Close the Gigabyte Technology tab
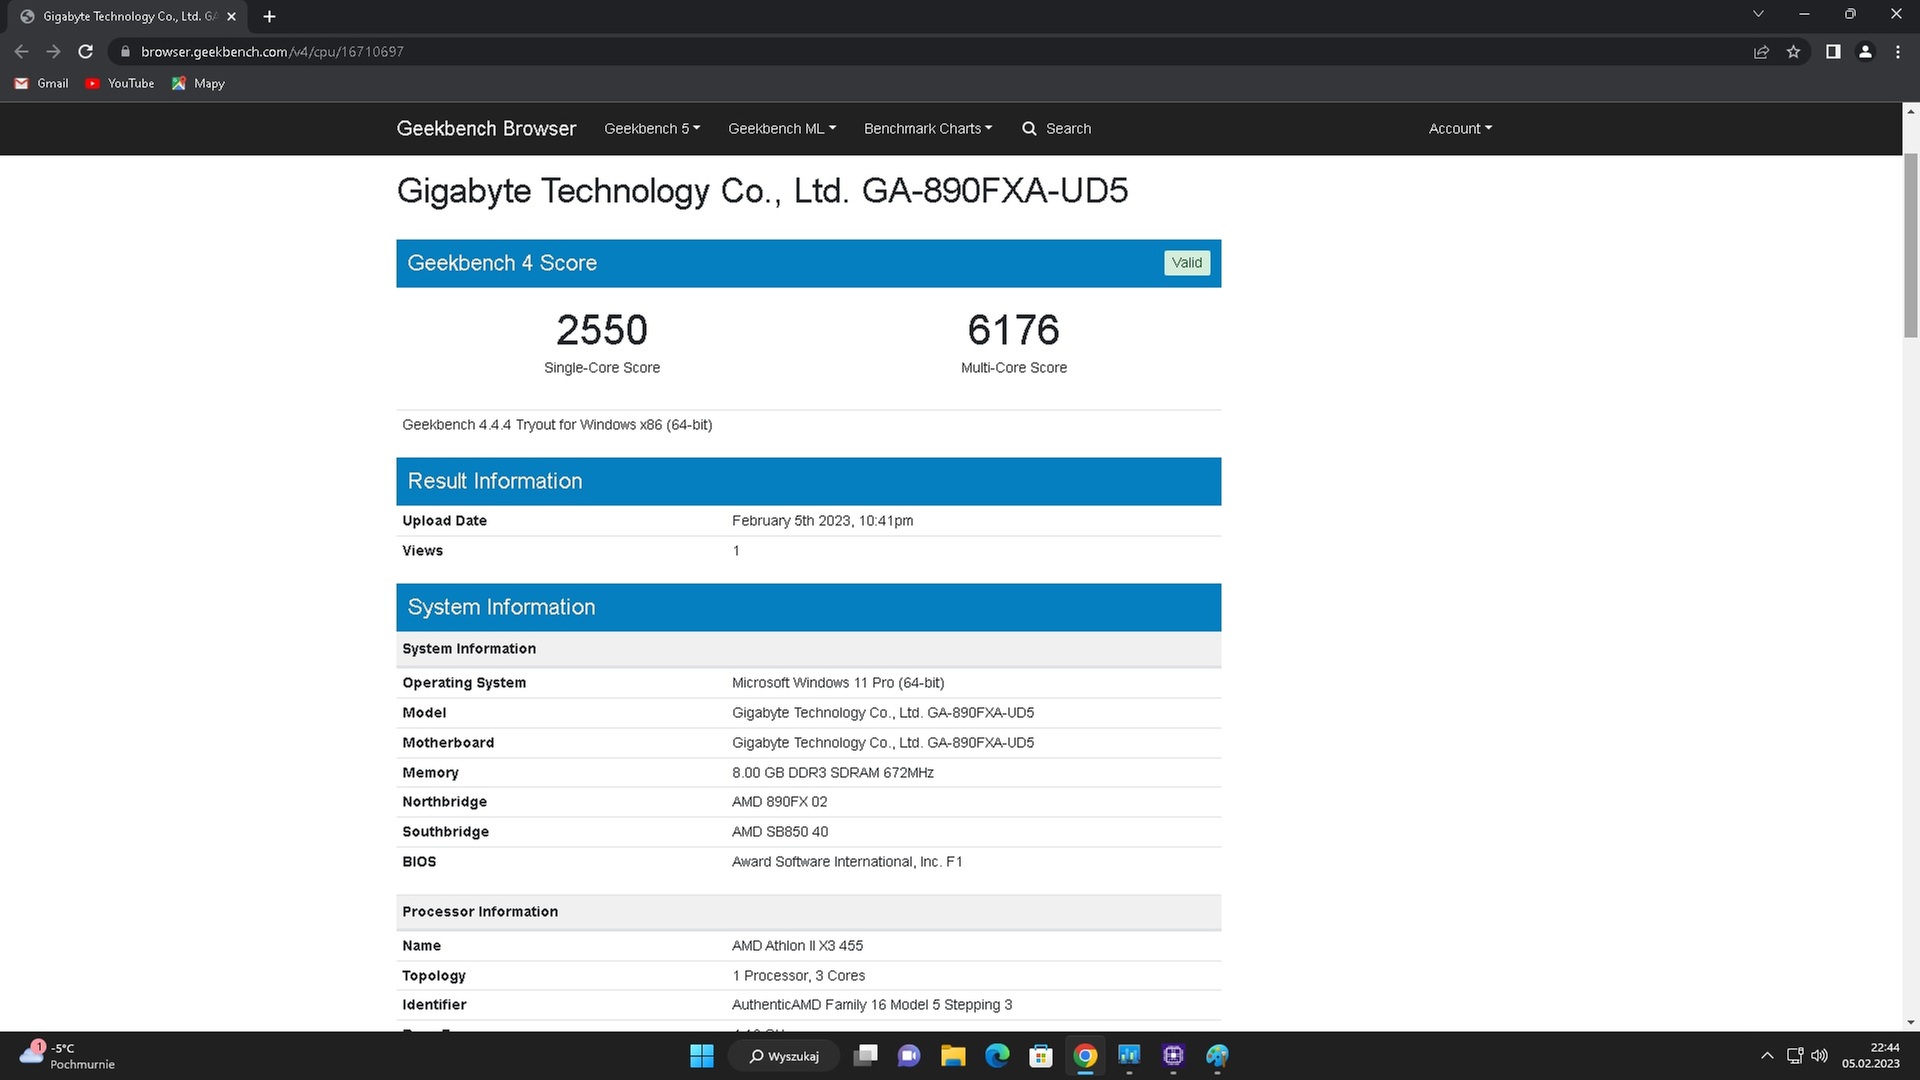The height and width of the screenshot is (1080, 1920). point(231,16)
